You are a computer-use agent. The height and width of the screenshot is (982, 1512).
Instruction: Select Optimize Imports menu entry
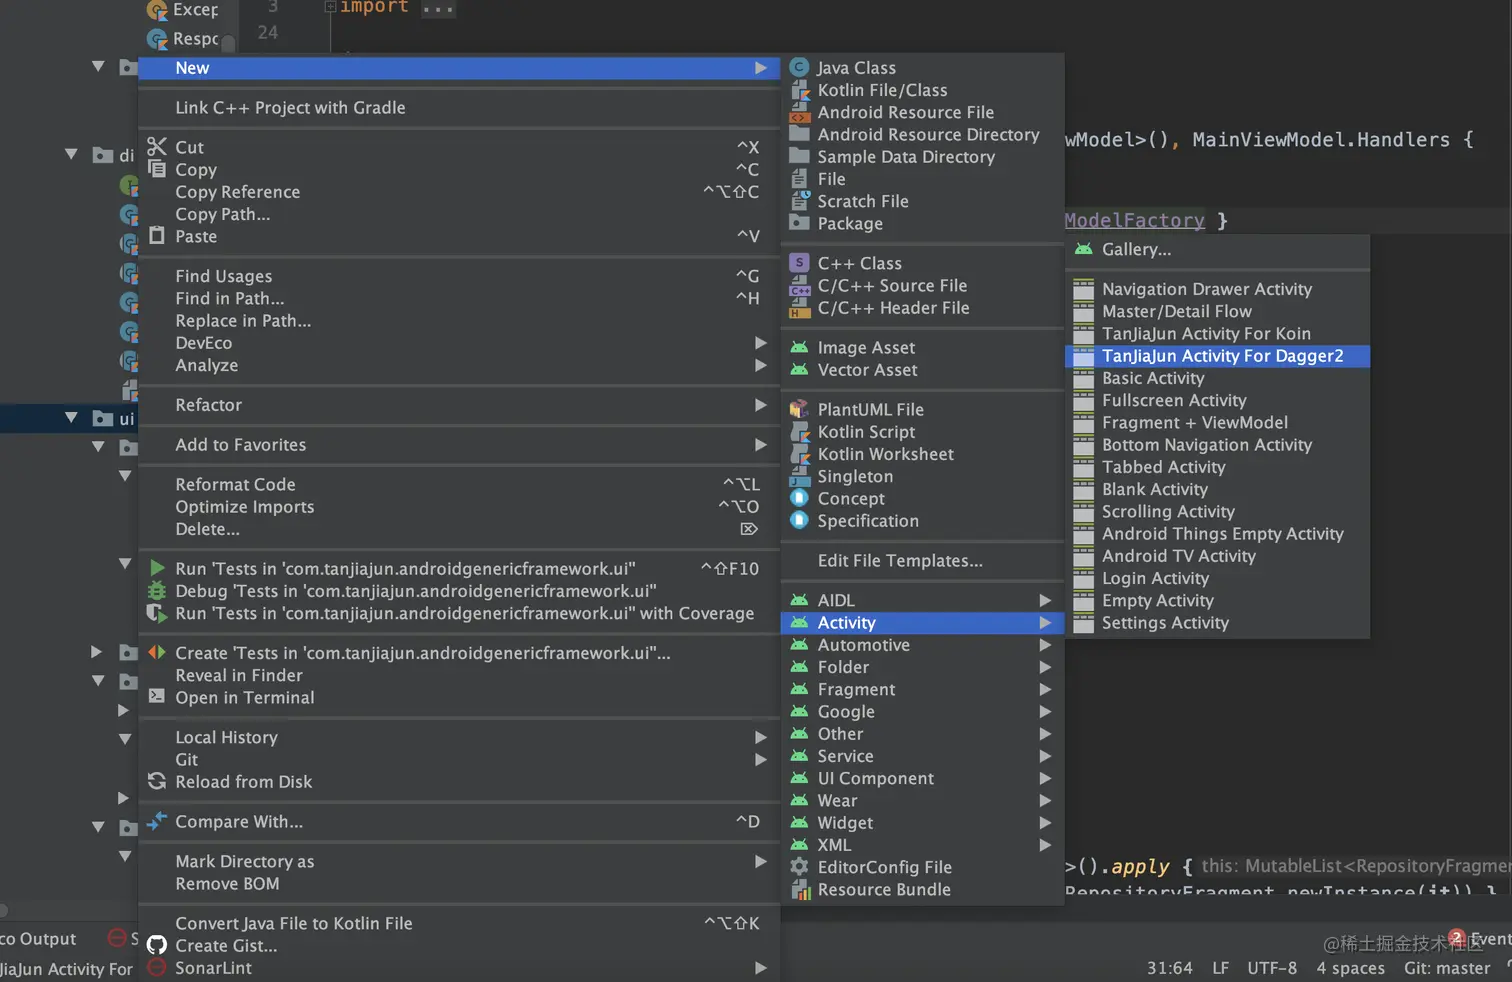click(245, 507)
